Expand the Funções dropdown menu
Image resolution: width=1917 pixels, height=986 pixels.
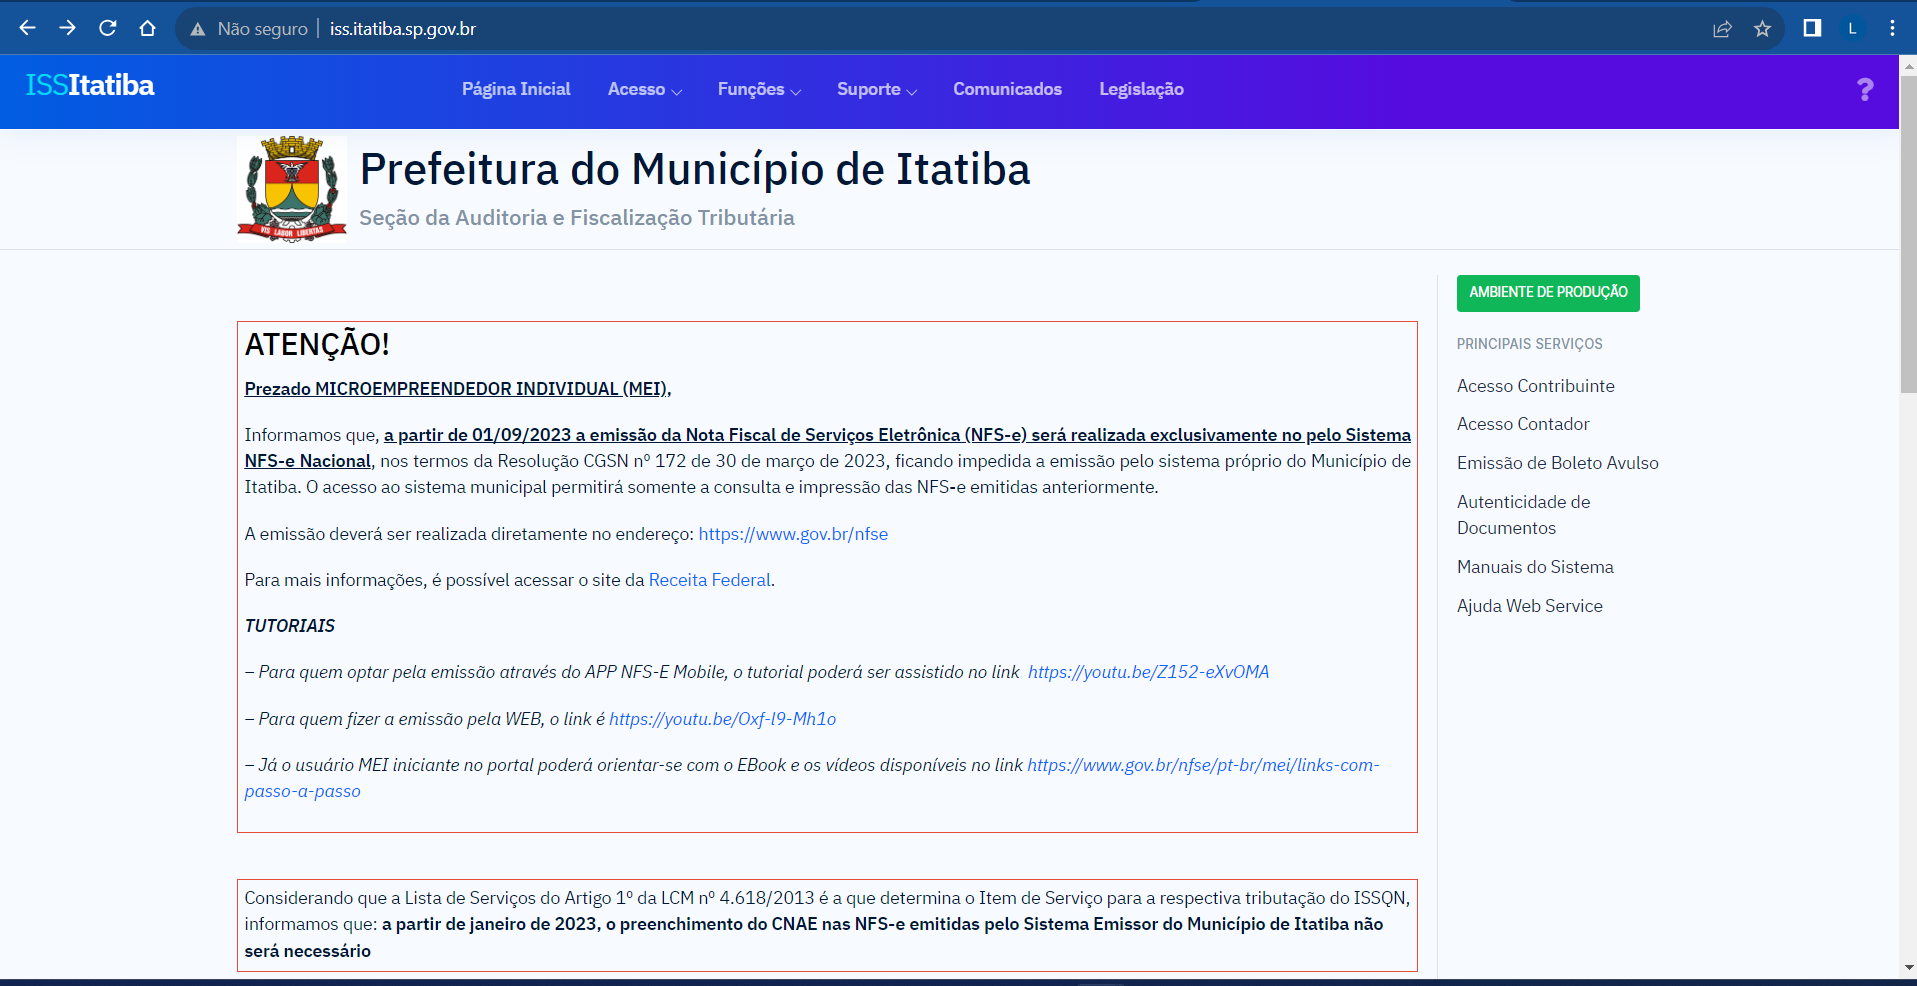pos(759,89)
